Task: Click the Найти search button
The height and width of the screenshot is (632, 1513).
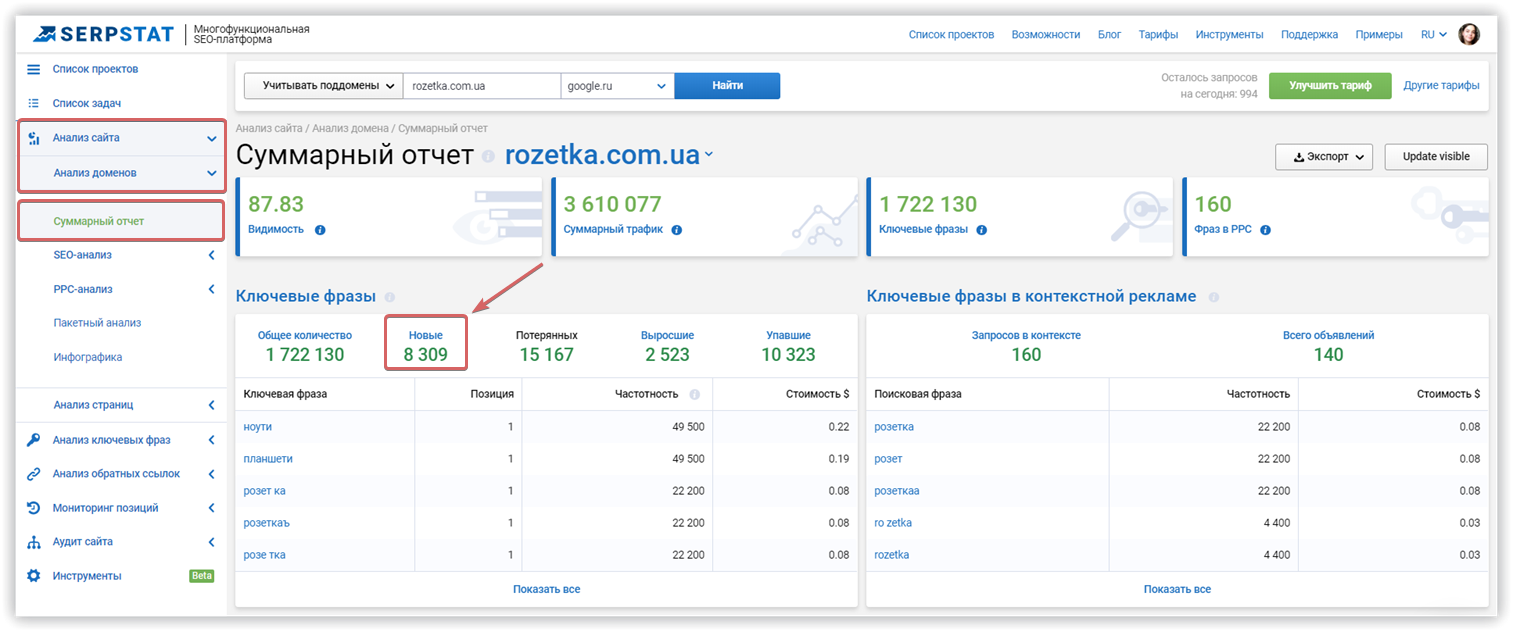Action: pos(727,86)
